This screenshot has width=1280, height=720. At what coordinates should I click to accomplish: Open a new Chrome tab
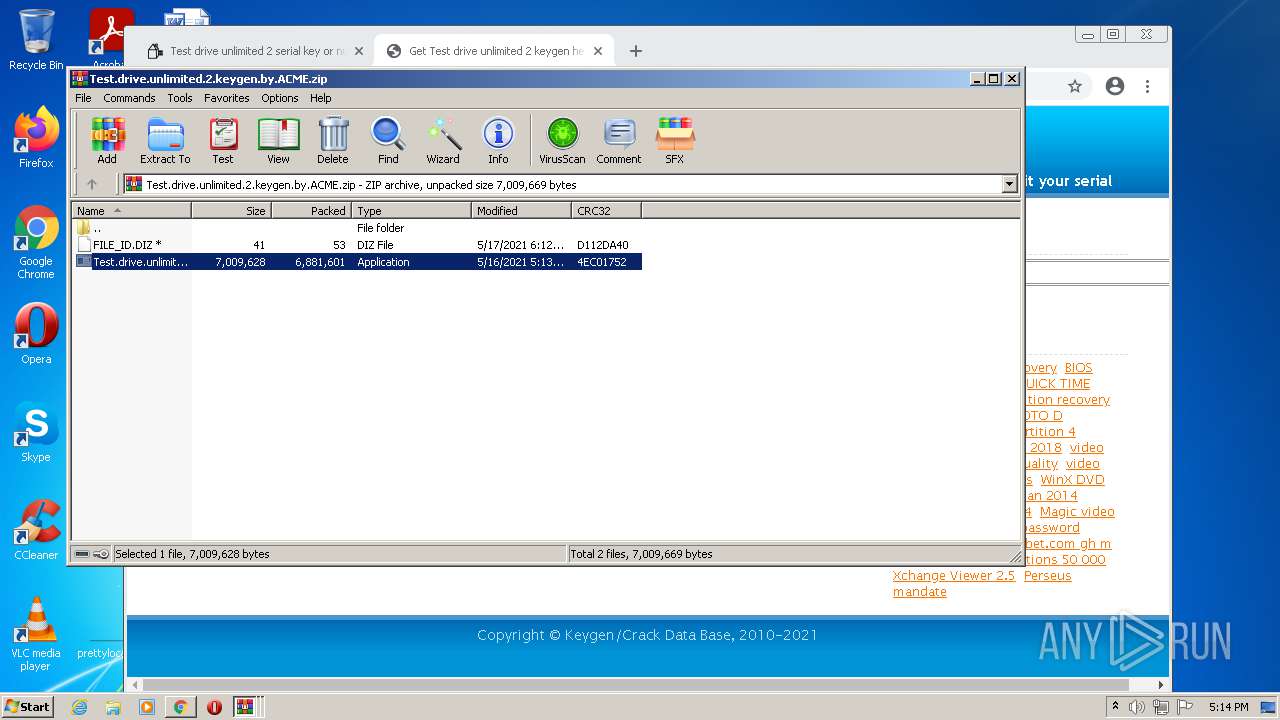pos(635,51)
